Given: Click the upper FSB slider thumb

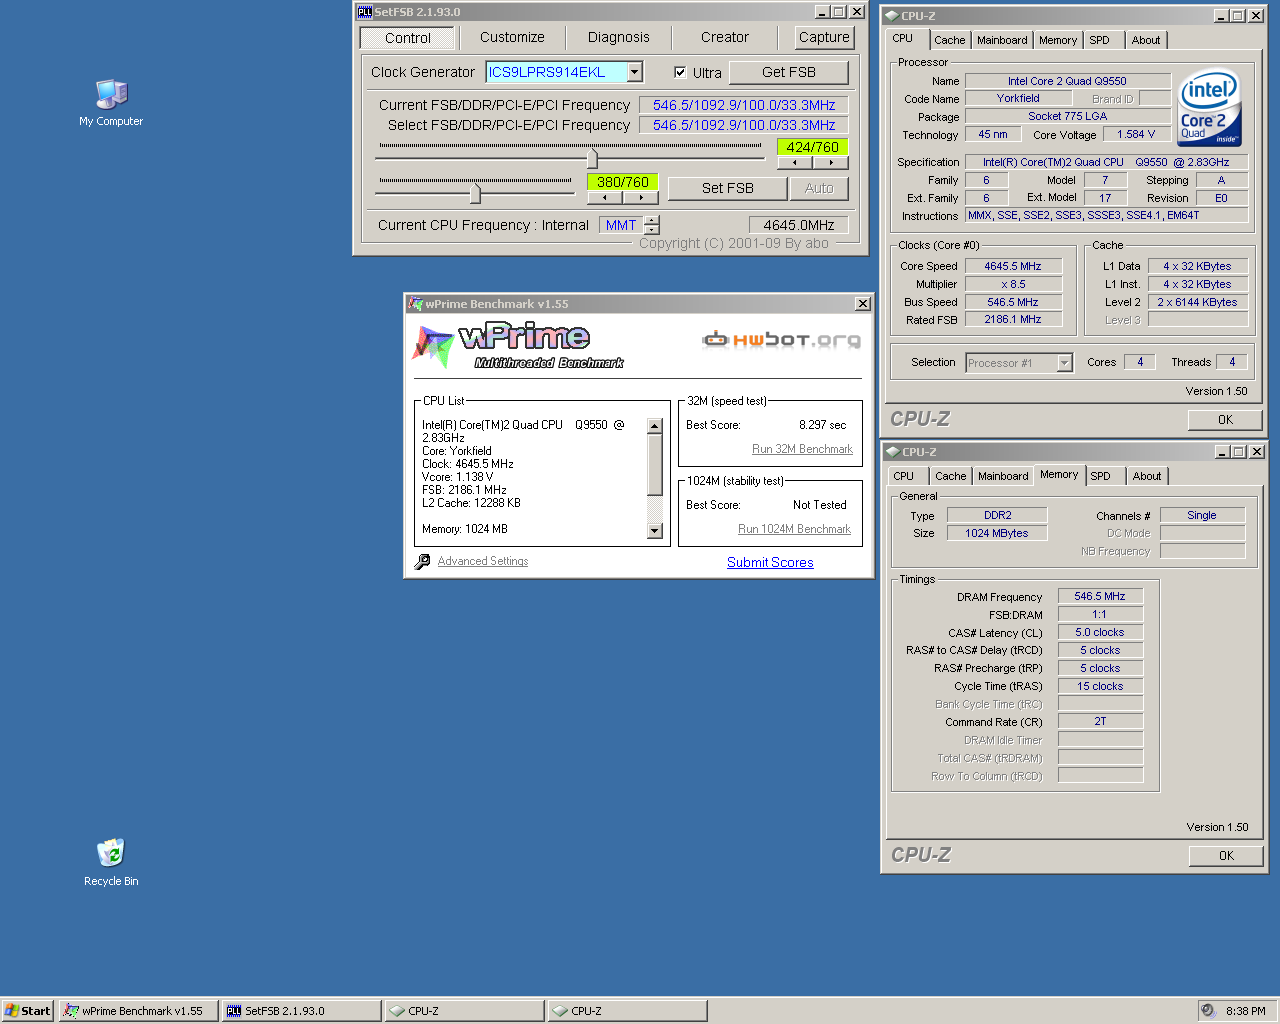Looking at the screenshot, I should (592, 158).
